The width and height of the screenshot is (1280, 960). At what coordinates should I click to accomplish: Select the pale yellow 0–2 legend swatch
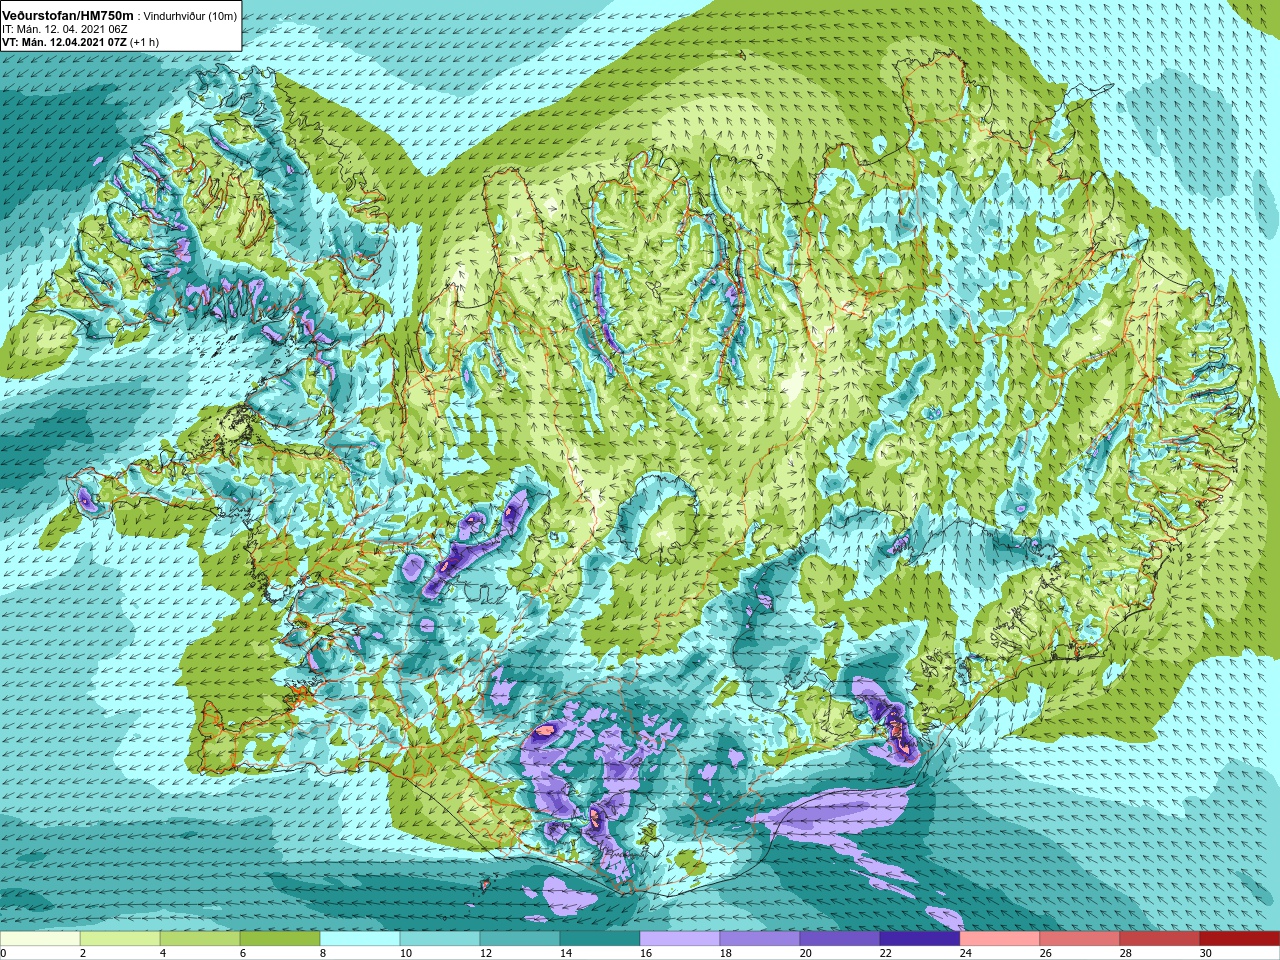click(x=40, y=939)
